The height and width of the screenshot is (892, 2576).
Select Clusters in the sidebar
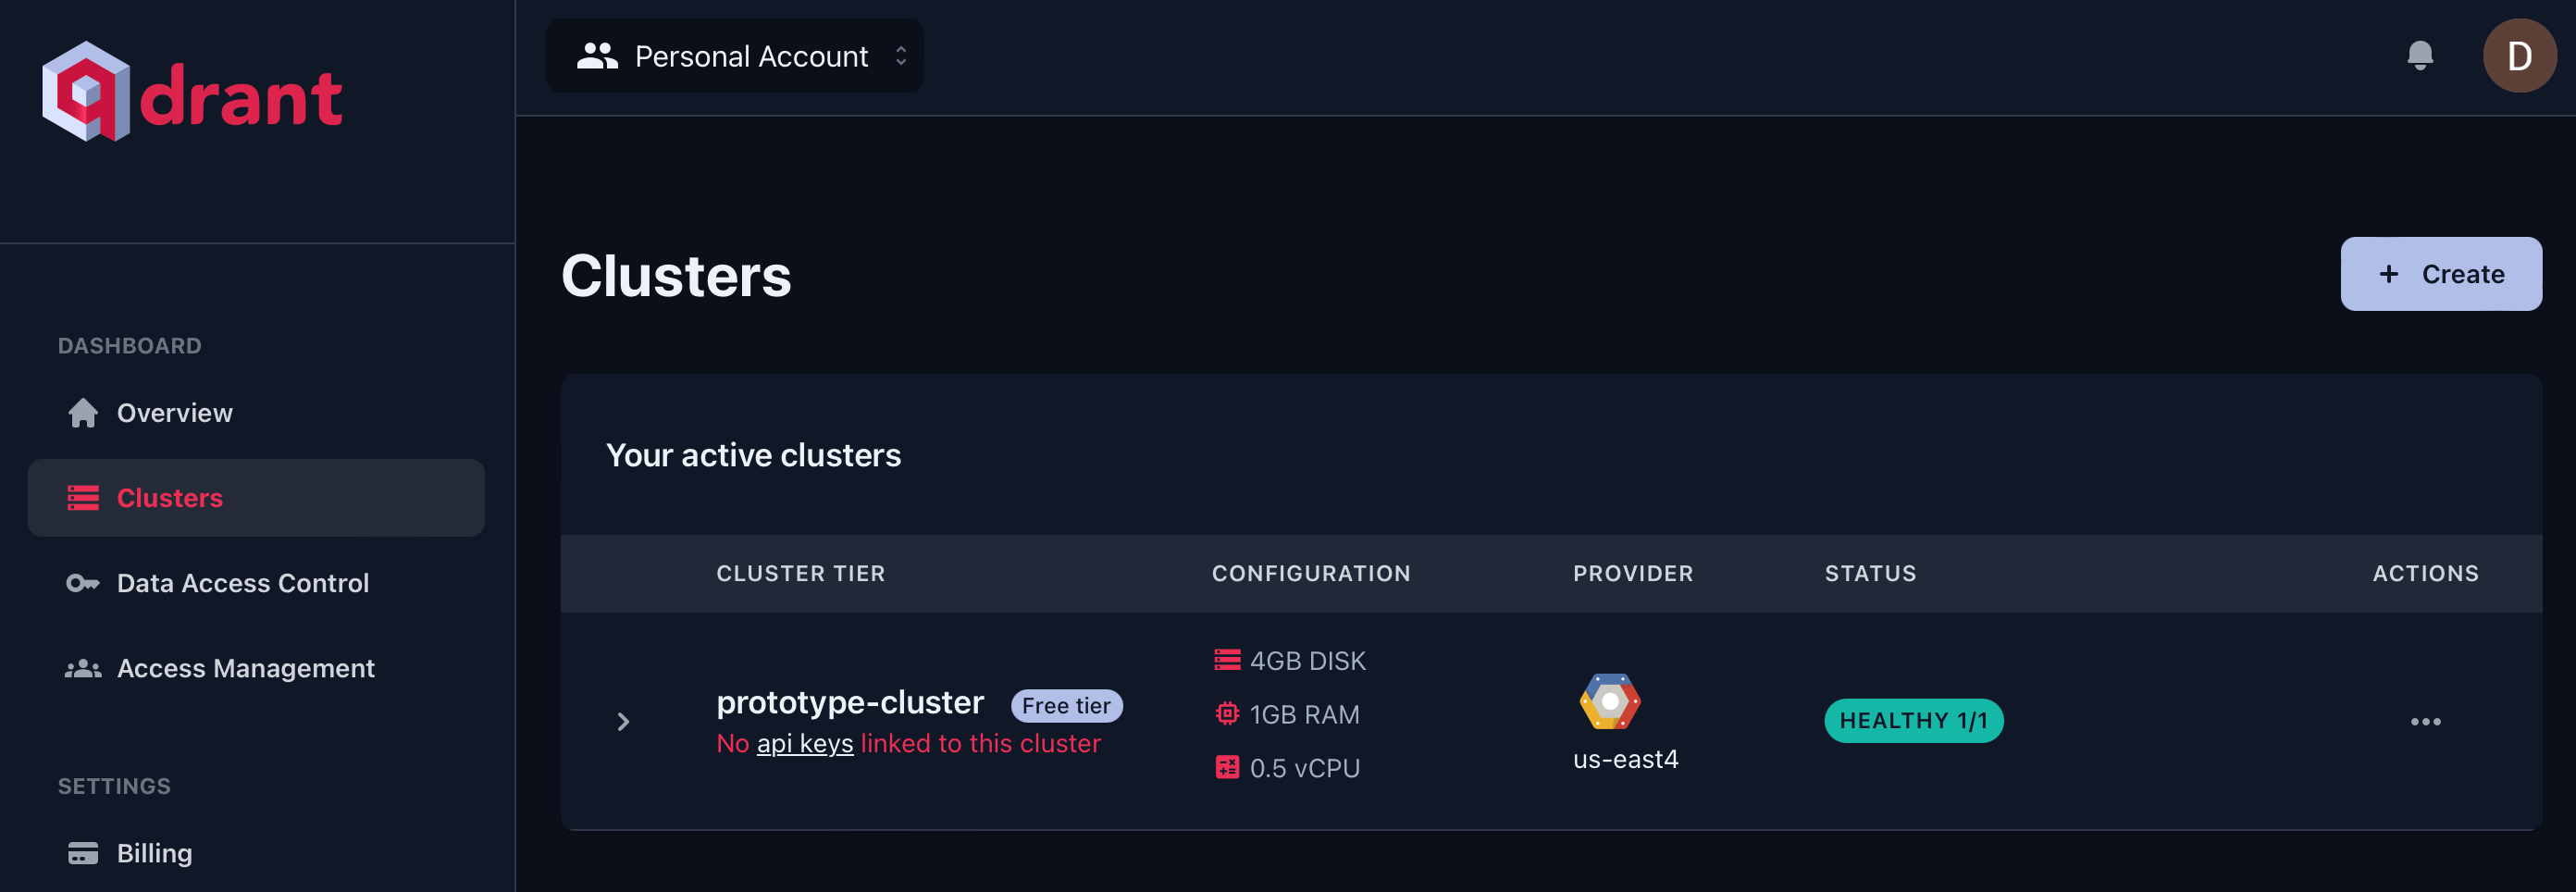[x=170, y=498]
